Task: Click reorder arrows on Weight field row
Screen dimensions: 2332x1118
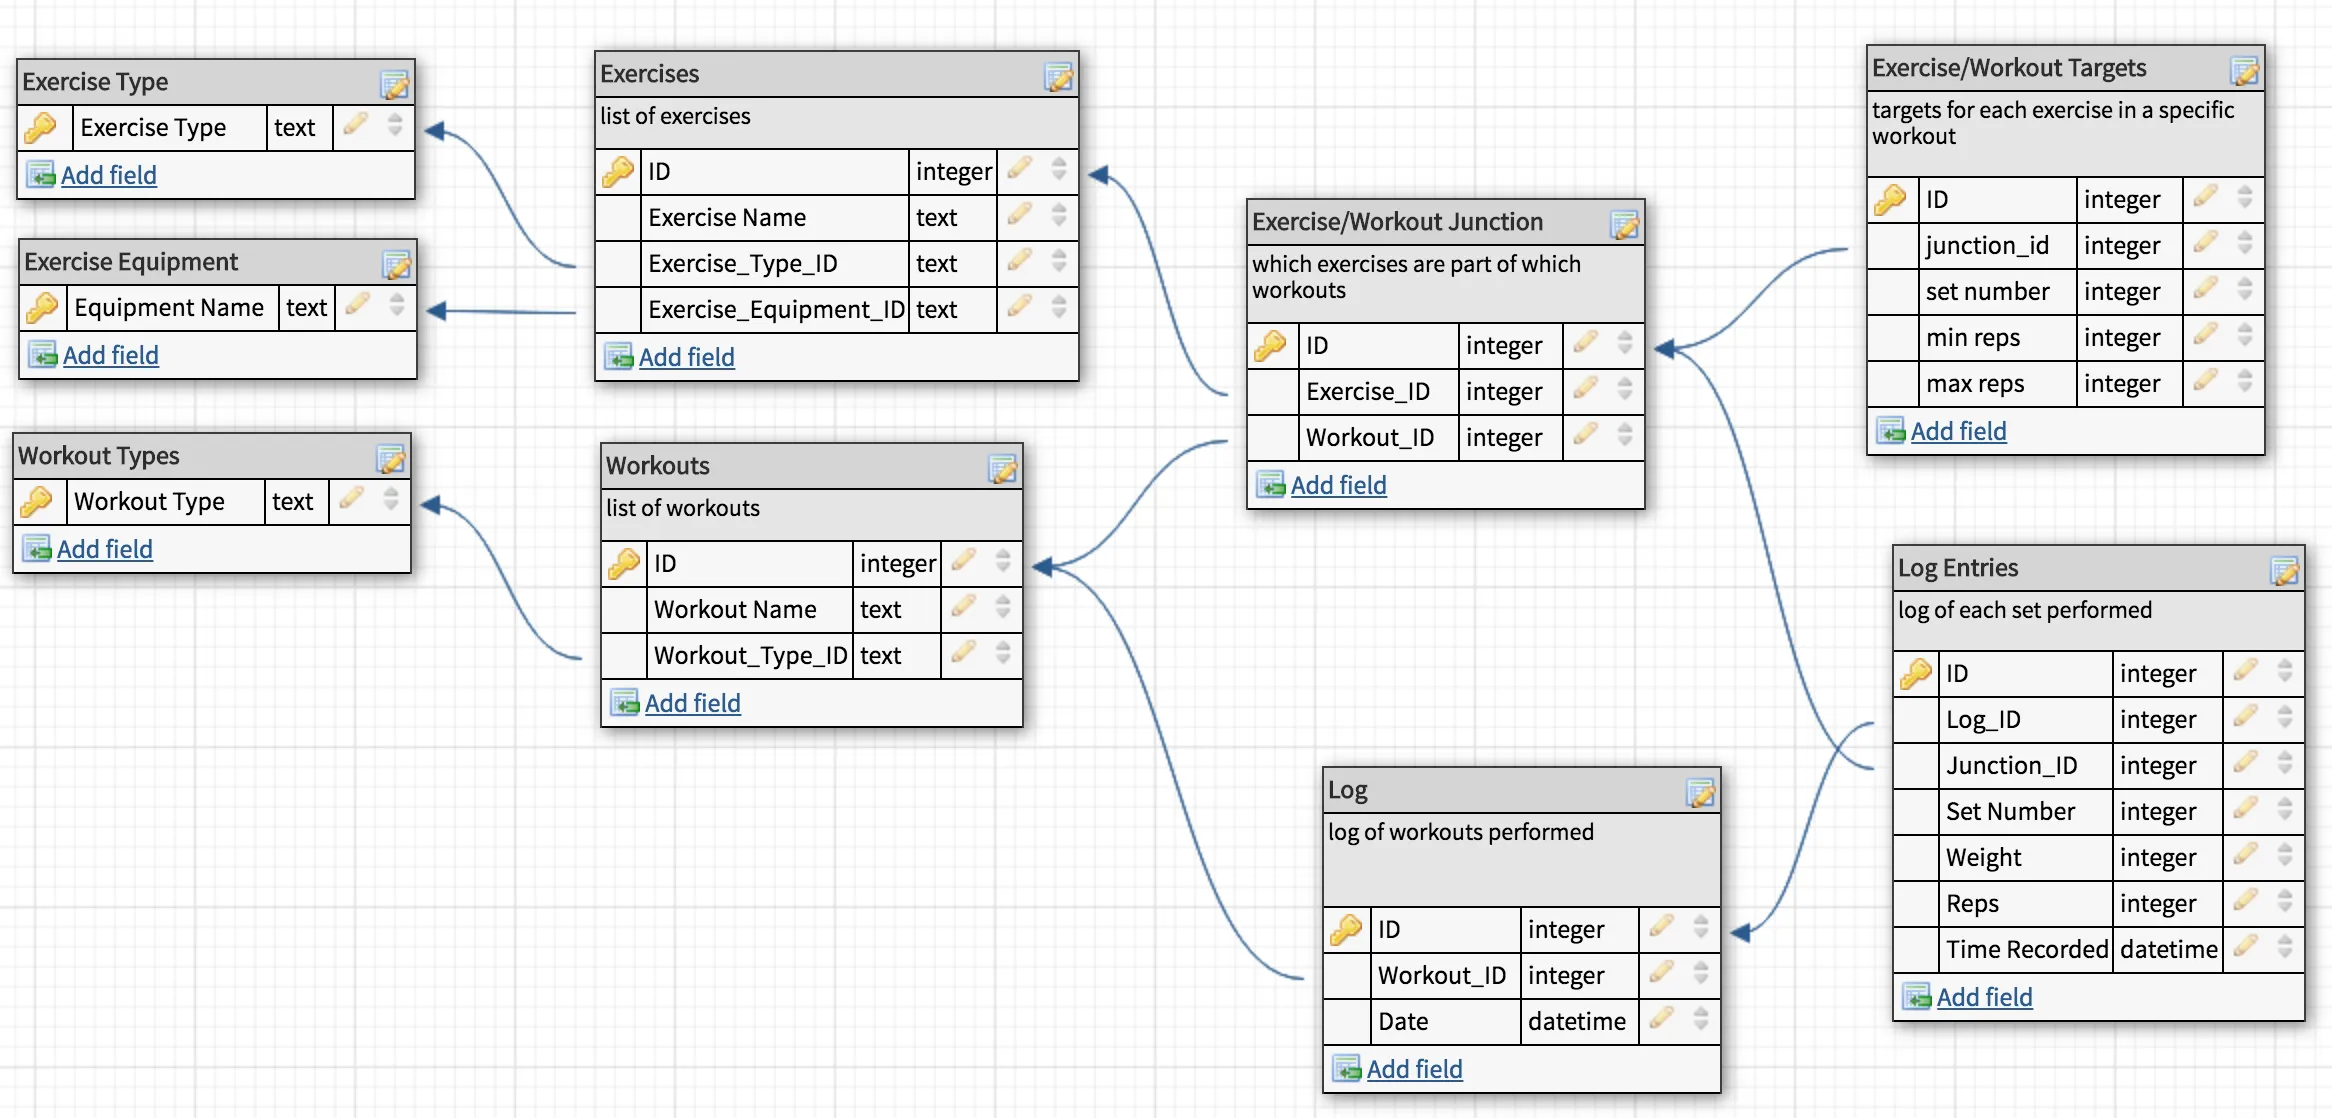Action: 2285,855
